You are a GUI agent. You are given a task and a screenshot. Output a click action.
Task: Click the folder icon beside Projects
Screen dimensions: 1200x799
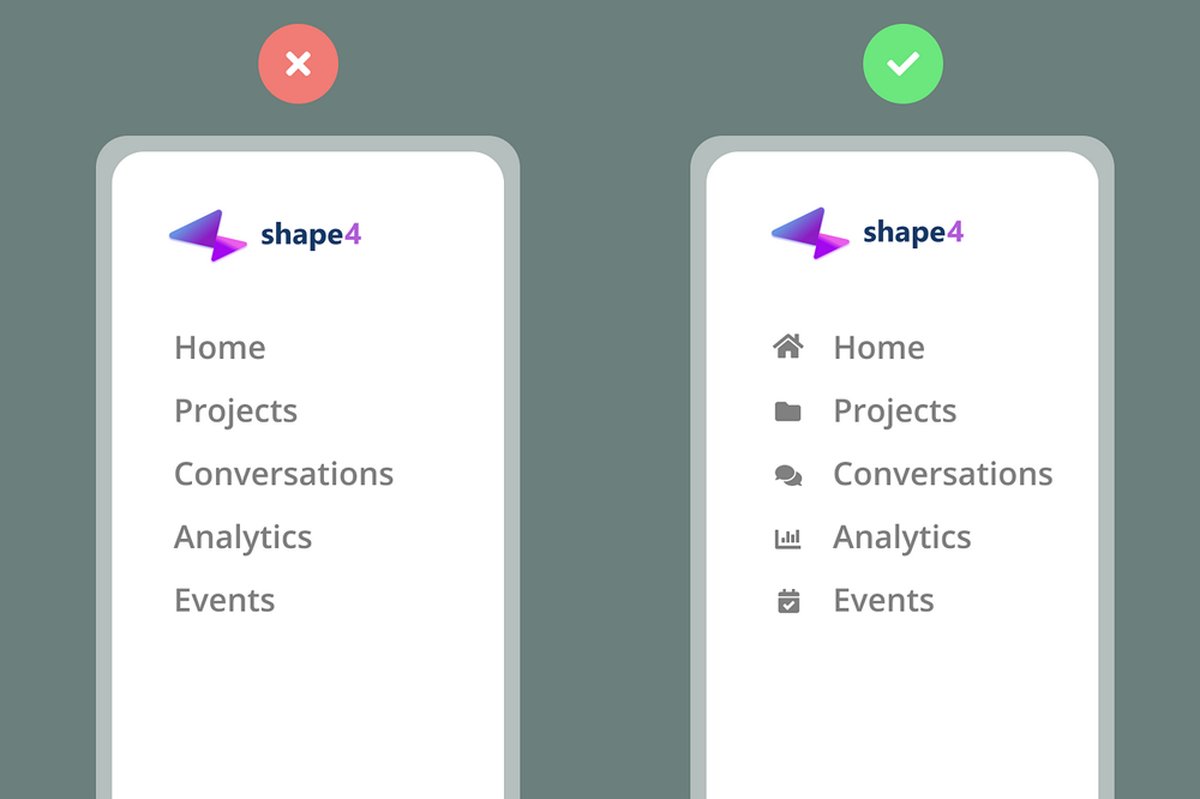click(788, 411)
